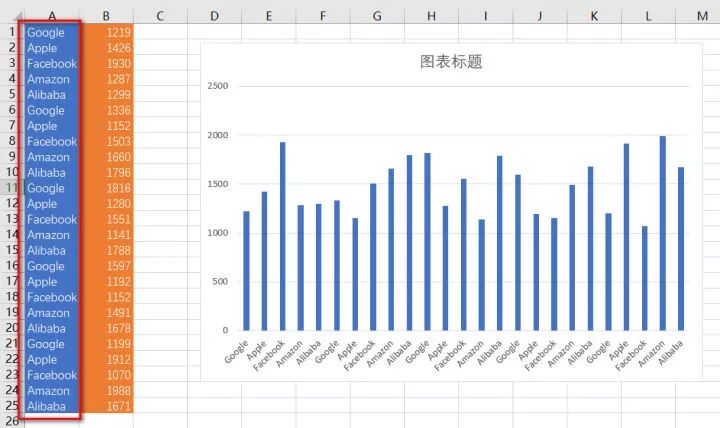
Task: Select row 1 header
Action: 12,32
